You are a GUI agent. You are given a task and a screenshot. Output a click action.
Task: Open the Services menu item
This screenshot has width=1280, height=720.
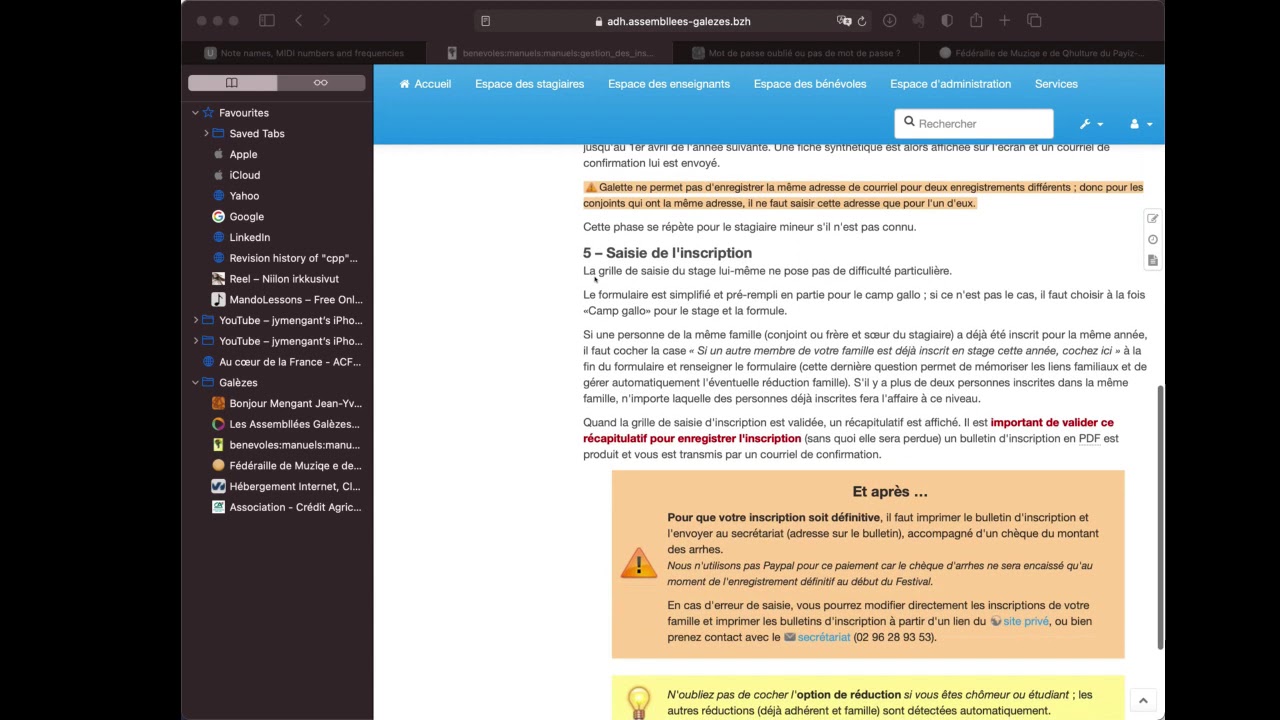pyautogui.click(x=1056, y=84)
